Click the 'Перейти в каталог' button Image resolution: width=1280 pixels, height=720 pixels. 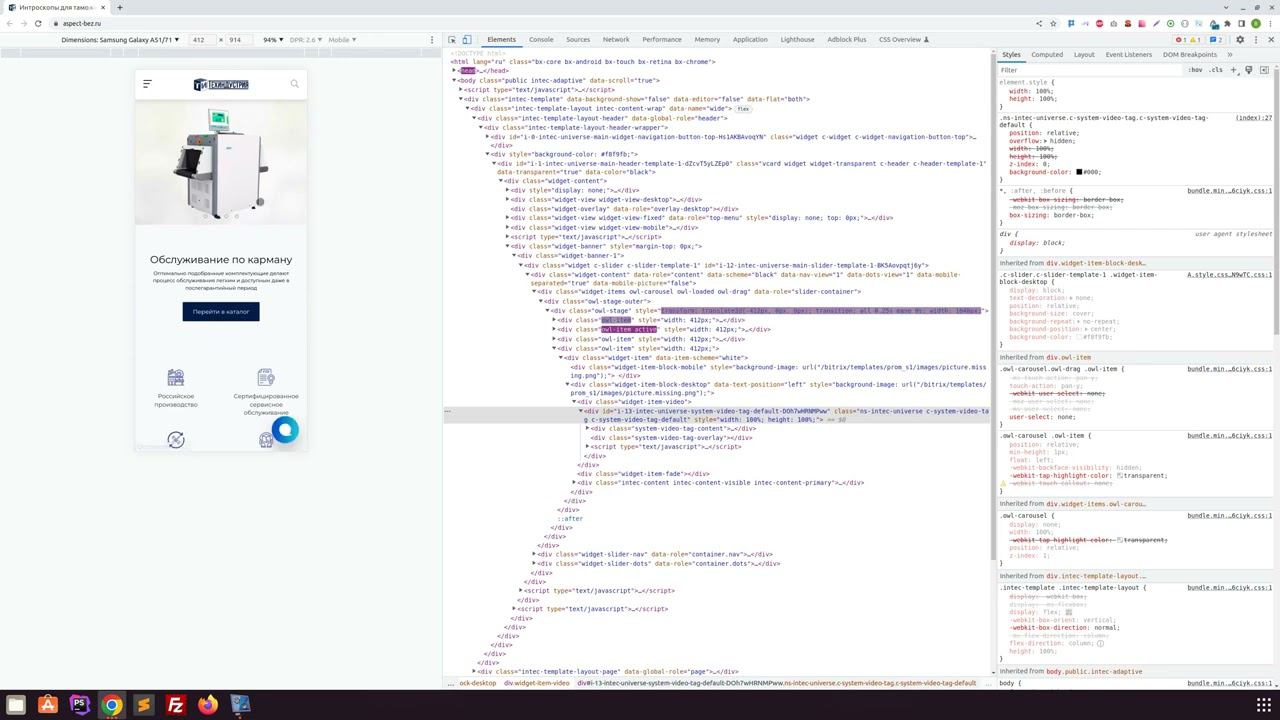tap(221, 312)
